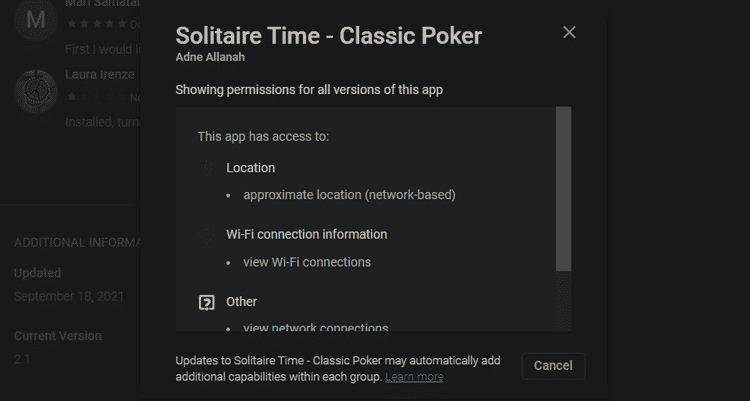
Task: Click the permissions list scrollbar thumb
Action: point(563,190)
